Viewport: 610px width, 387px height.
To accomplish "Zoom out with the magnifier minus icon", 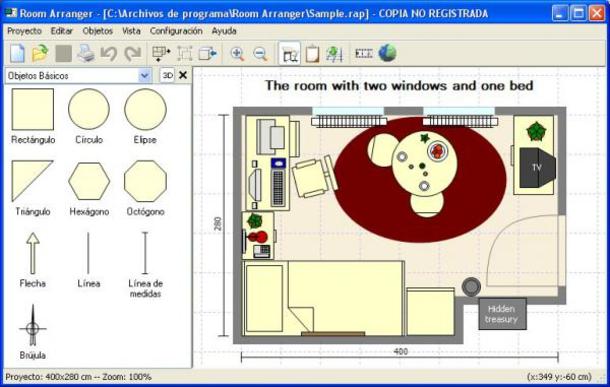I will (260, 53).
